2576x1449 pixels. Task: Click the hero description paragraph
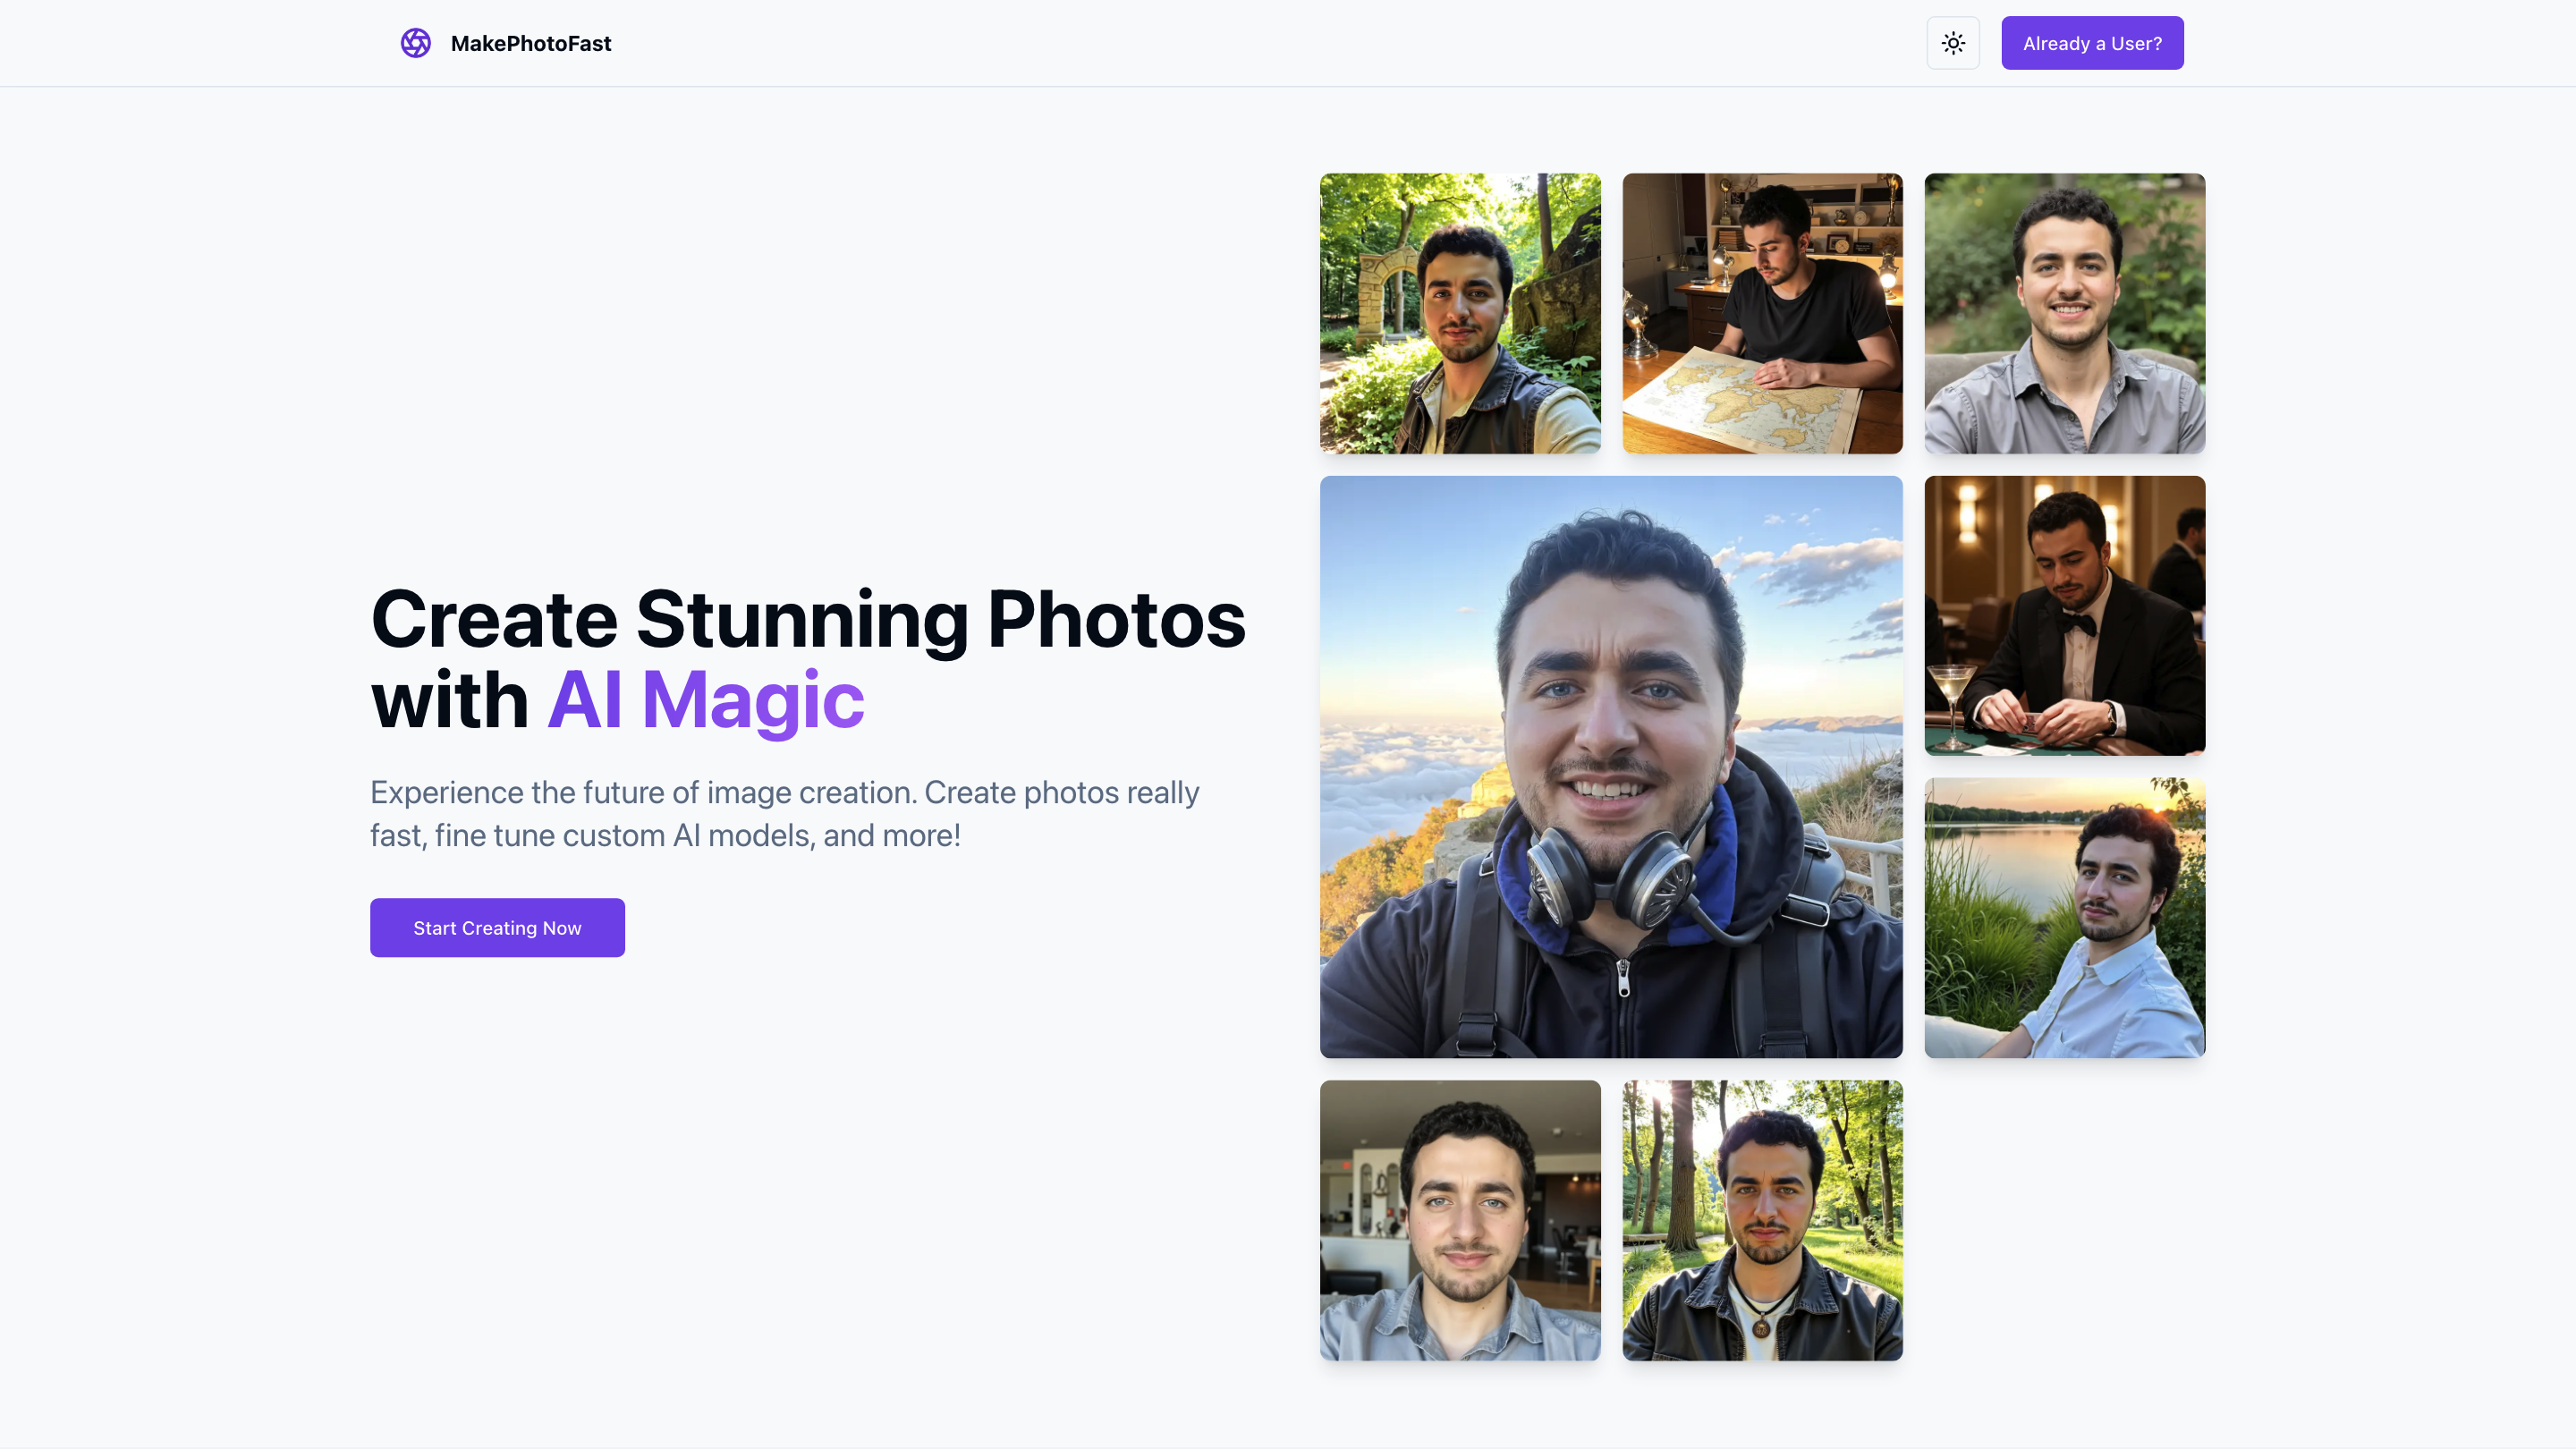(x=786, y=813)
